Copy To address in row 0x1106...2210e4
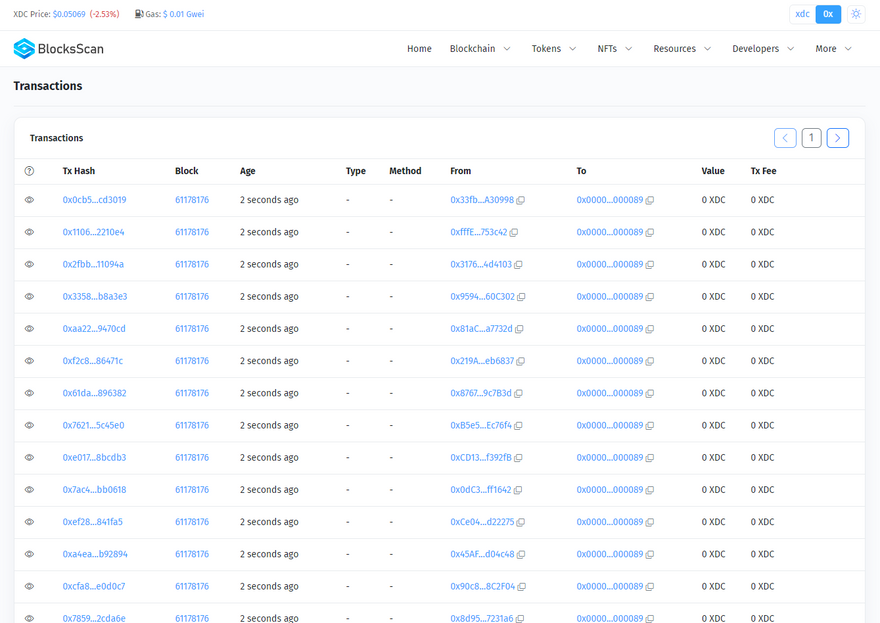 point(649,232)
